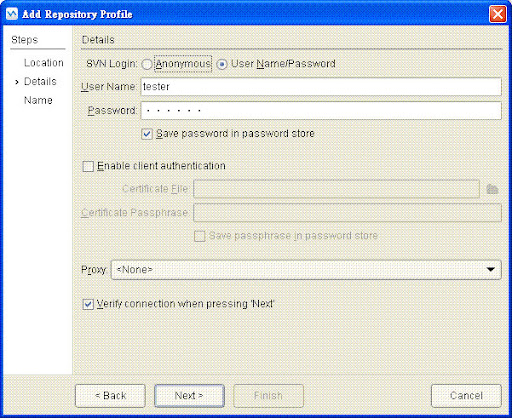Click the Certificate File text field
This screenshot has height=418, width=512.
pyautogui.click(x=336, y=189)
